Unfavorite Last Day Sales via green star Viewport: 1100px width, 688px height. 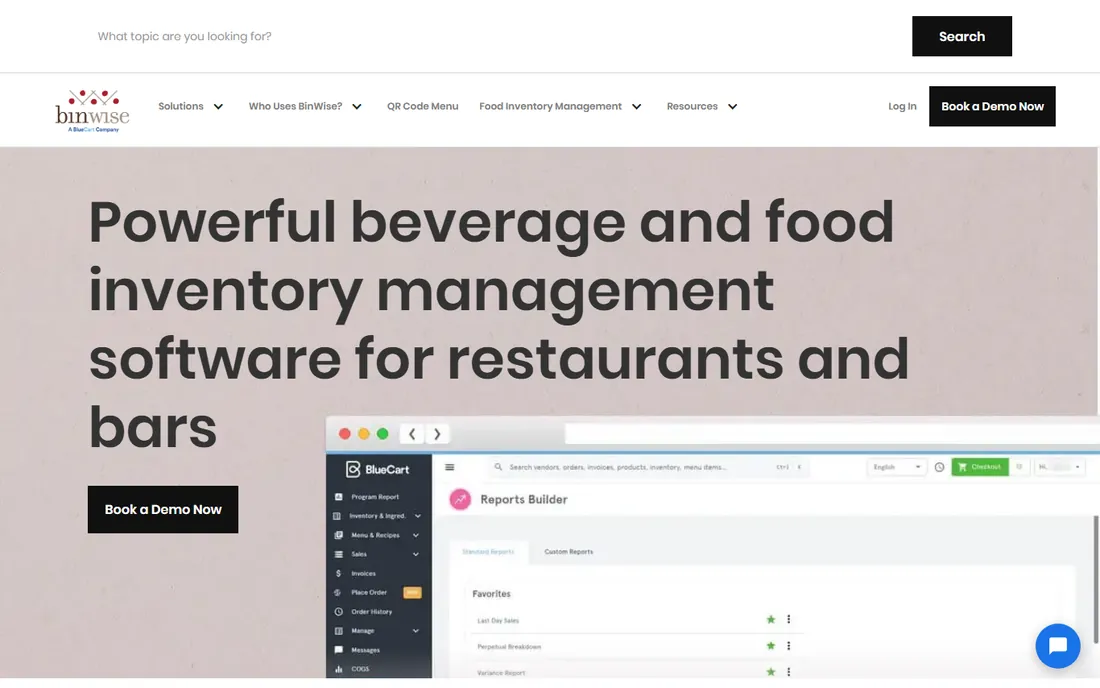click(771, 619)
